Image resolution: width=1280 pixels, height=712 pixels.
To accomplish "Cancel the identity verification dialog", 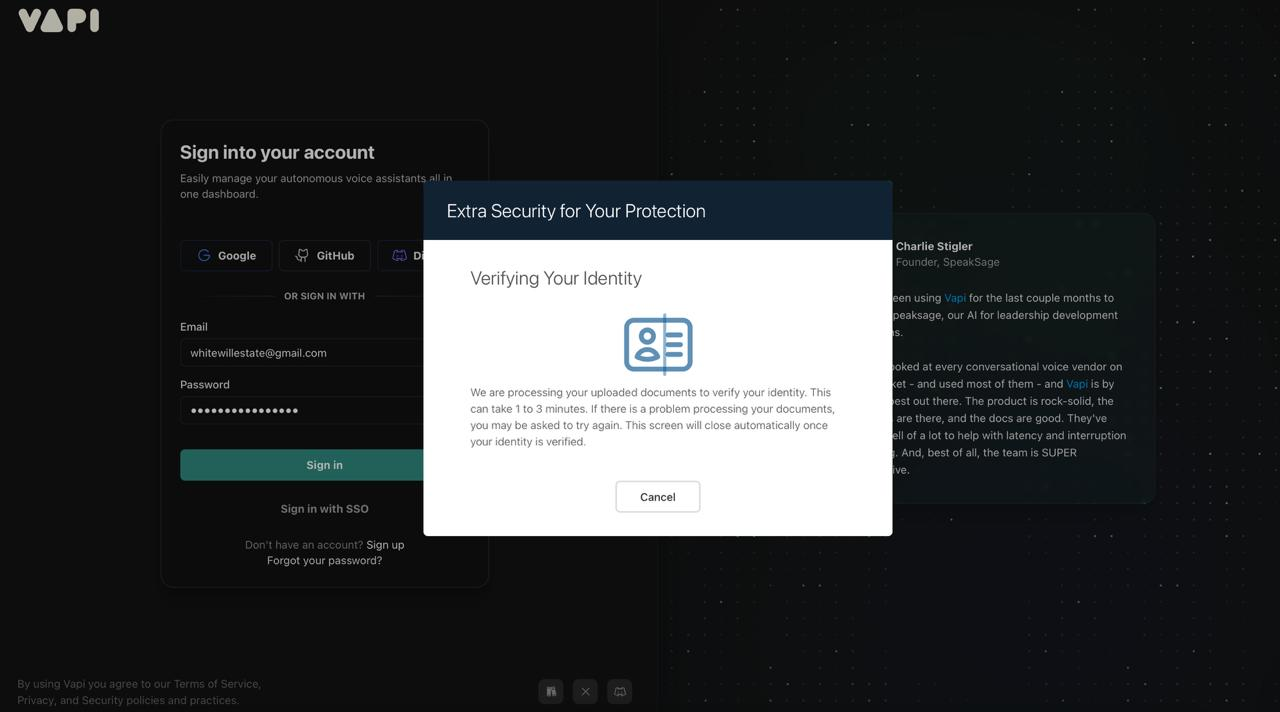I will [658, 497].
